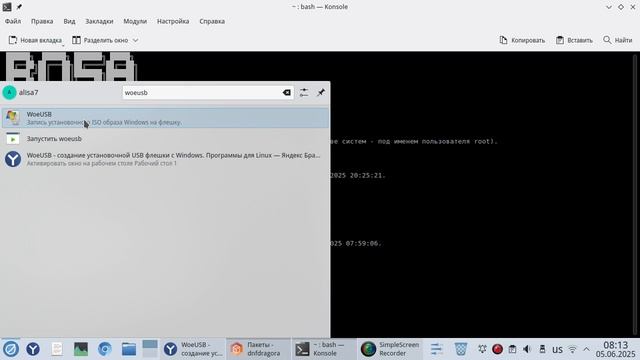Click the Вставить toolbar button

coord(574,40)
